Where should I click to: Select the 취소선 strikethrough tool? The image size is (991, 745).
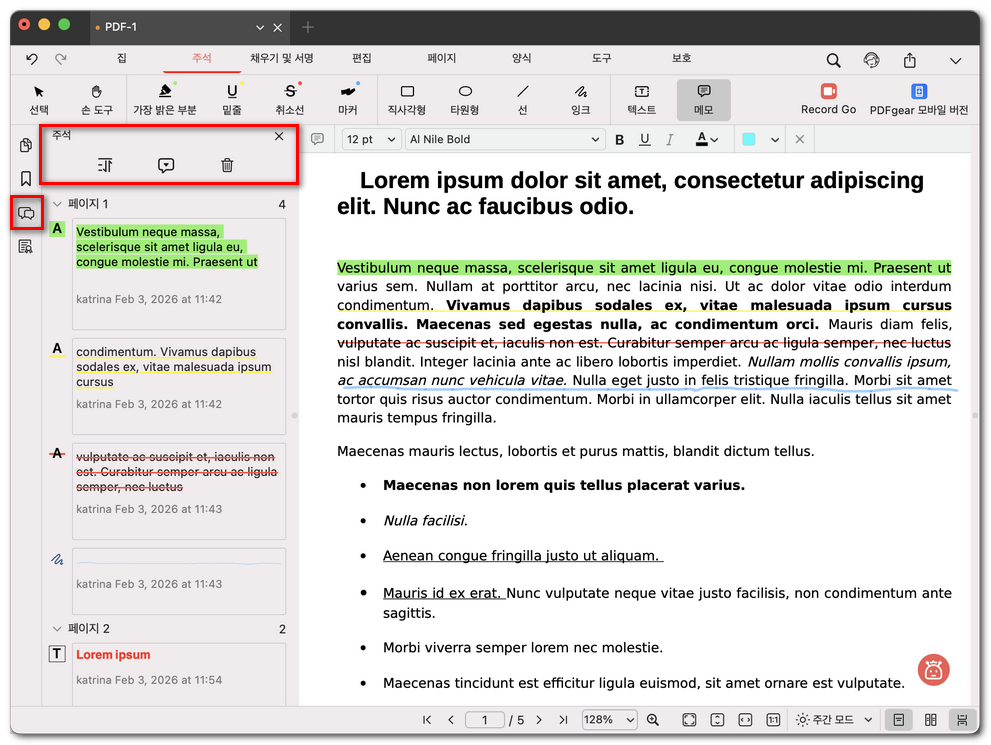(290, 98)
